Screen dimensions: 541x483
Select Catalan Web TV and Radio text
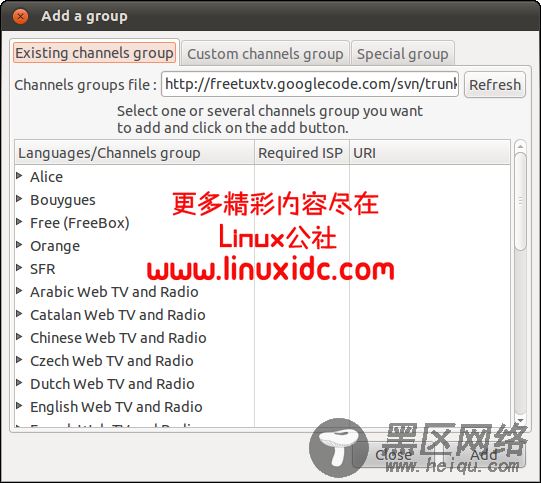click(x=118, y=315)
